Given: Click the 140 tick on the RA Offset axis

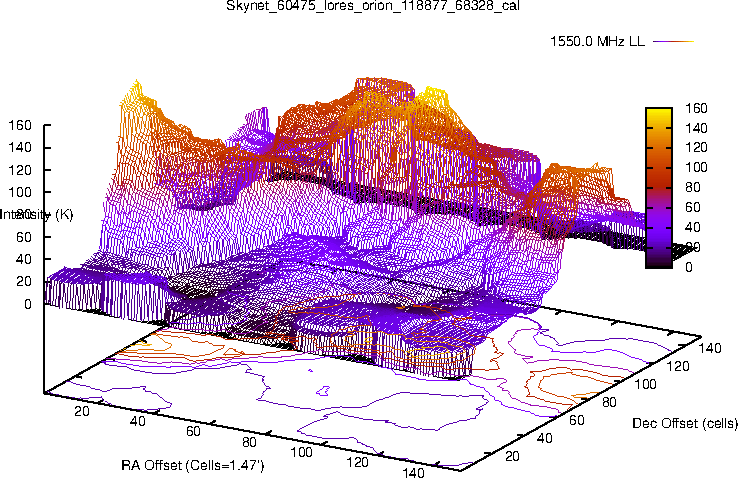Looking at the screenshot, I should coord(414,472).
